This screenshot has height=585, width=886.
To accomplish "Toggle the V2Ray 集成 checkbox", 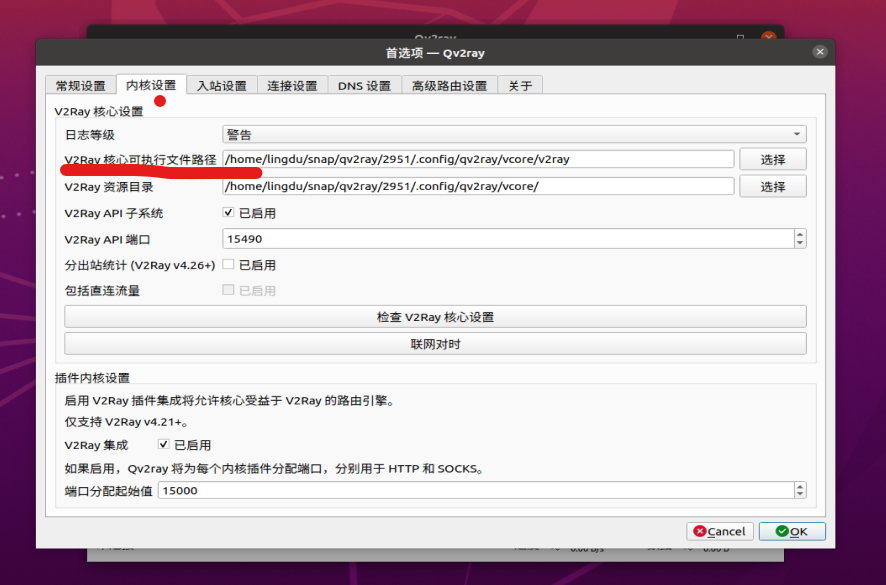I will 163,444.
